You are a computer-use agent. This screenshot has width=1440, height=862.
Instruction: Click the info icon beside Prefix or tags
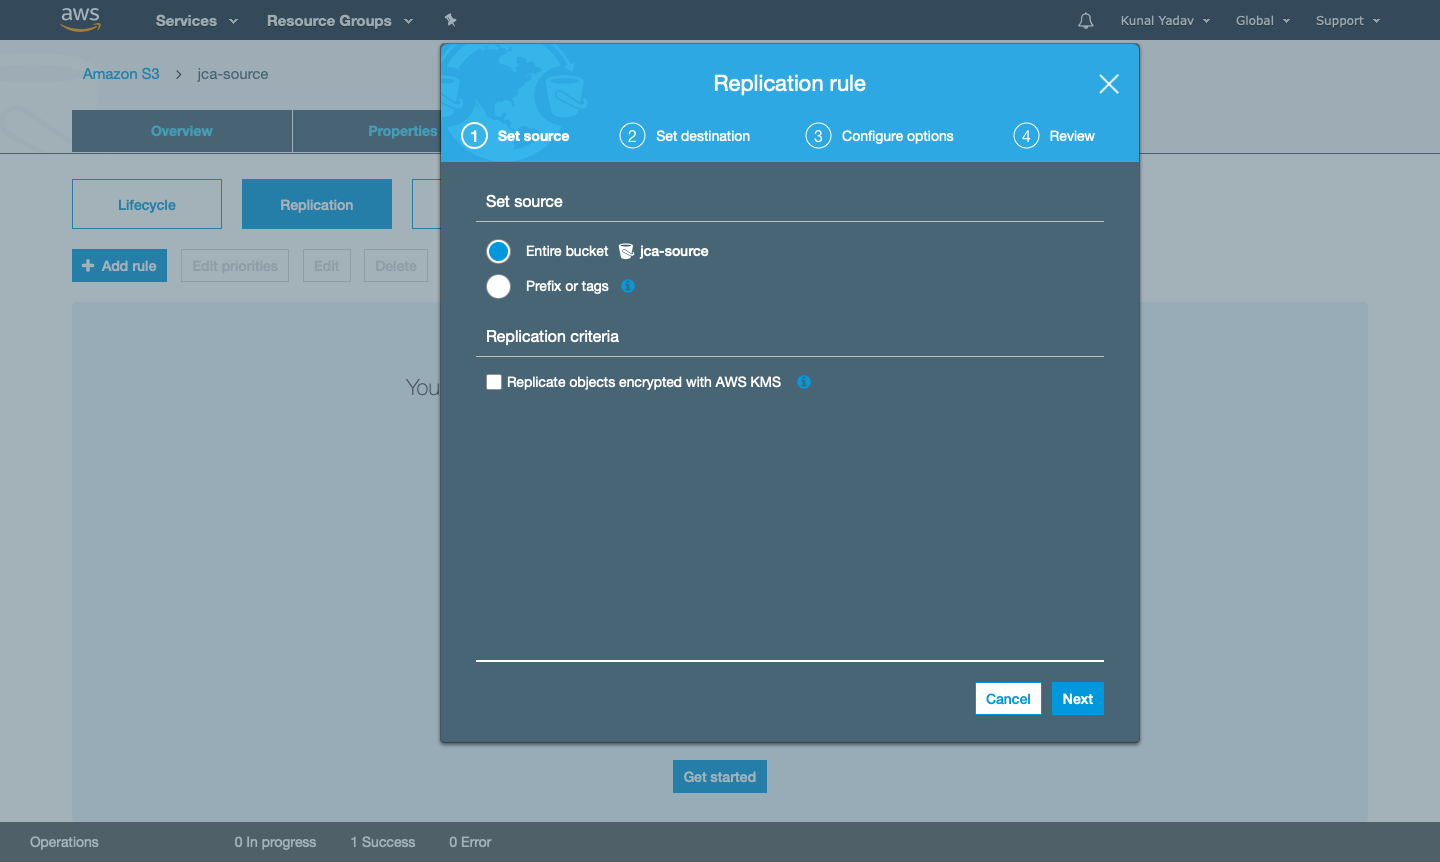coord(628,286)
